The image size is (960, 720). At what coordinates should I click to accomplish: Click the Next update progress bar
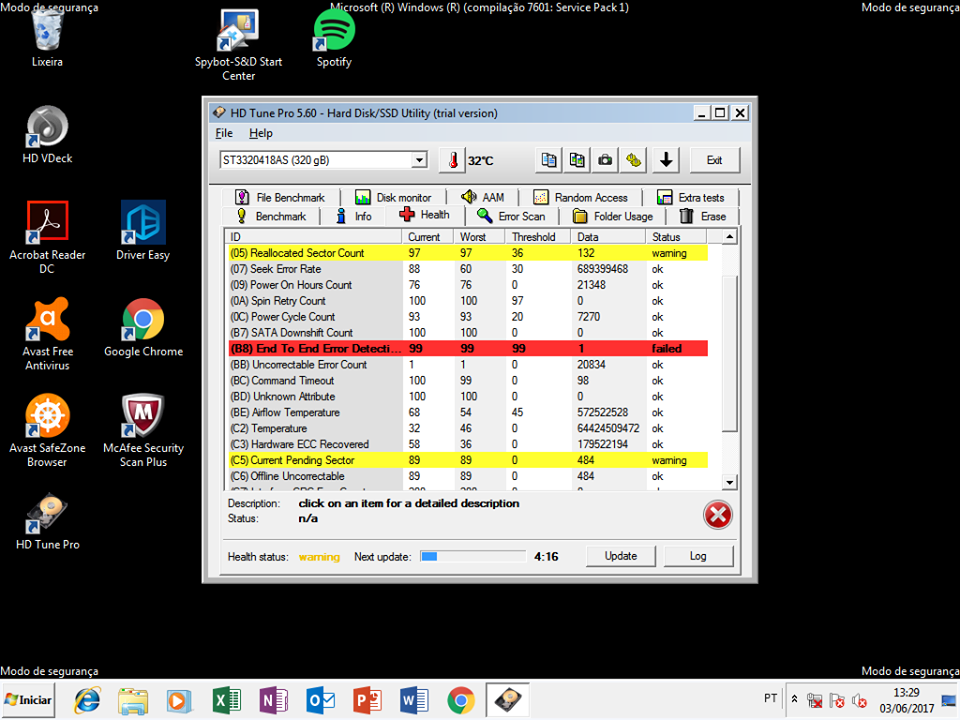(x=473, y=556)
